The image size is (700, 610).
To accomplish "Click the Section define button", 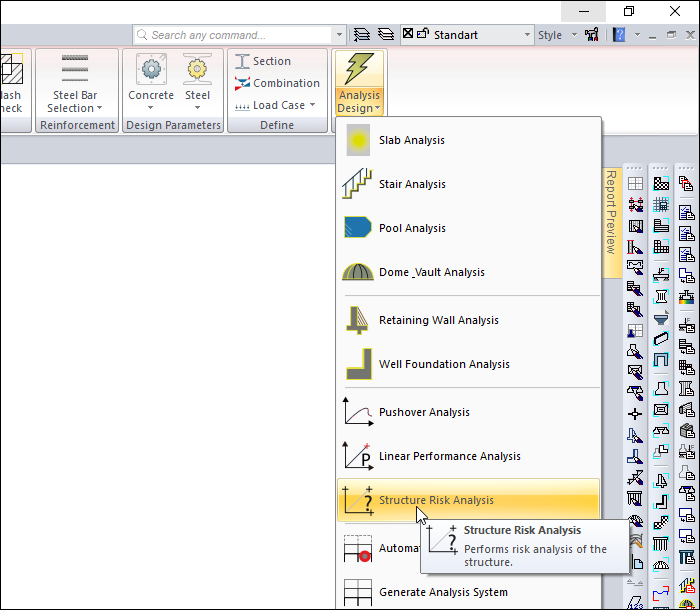I will (263, 61).
